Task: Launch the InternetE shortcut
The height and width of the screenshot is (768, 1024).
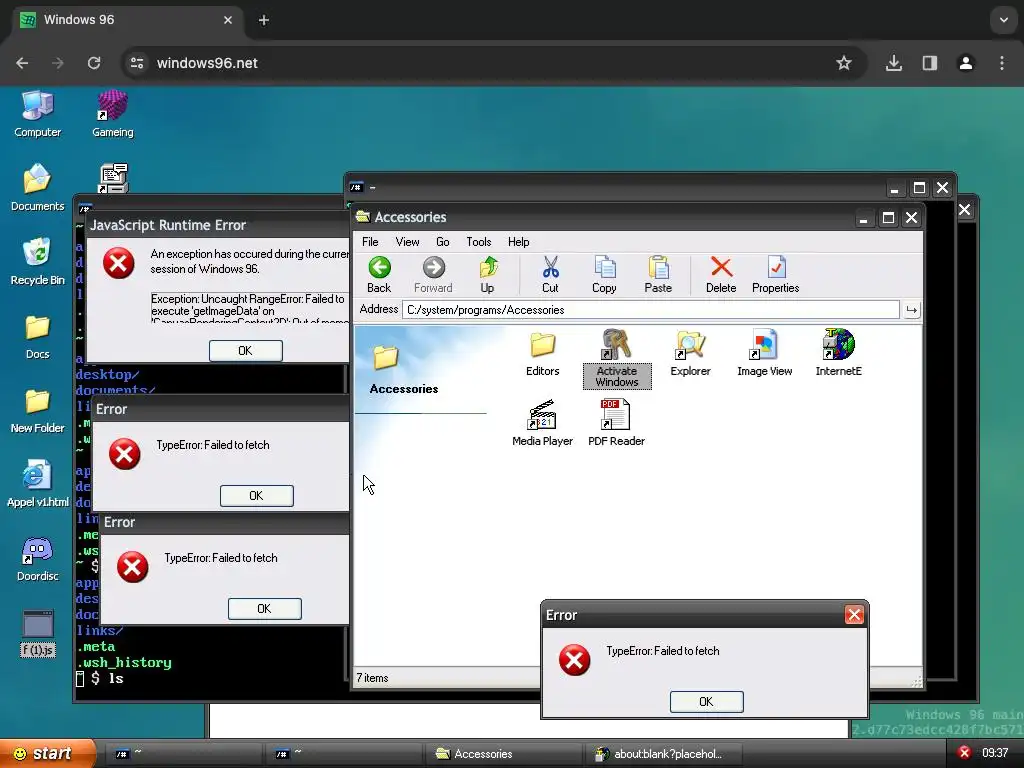Action: click(839, 354)
